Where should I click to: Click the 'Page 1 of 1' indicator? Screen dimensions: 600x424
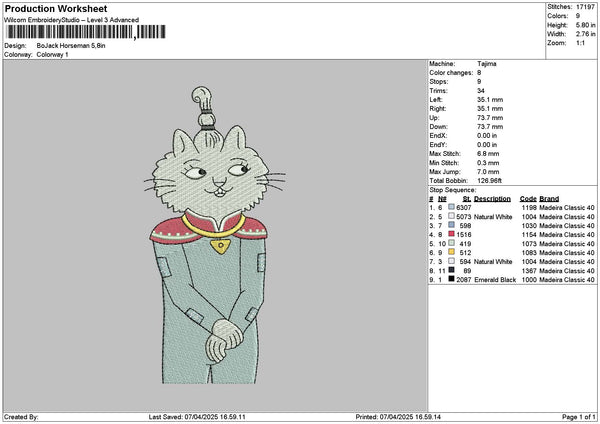coord(579,417)
